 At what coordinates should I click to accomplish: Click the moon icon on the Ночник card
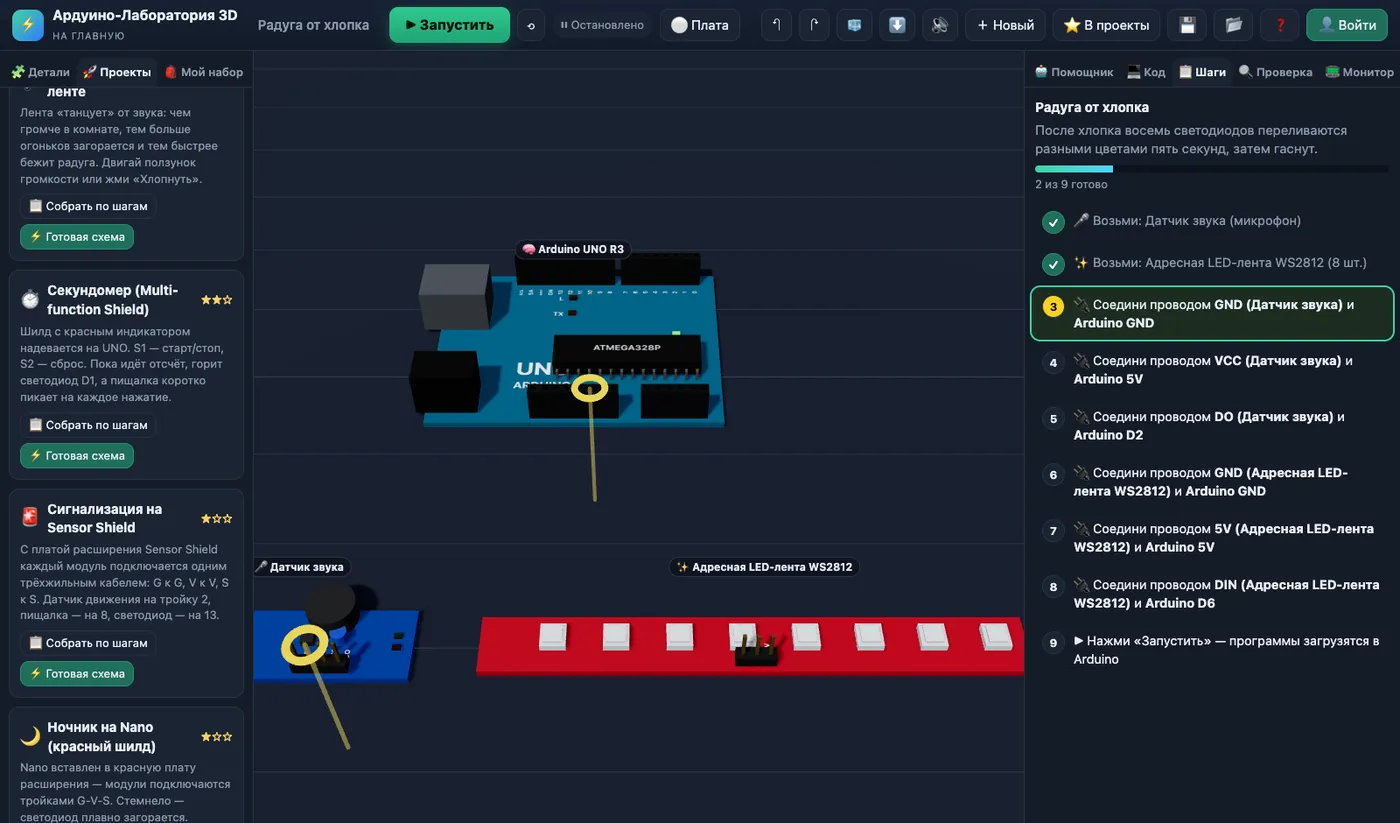[30, 736]
